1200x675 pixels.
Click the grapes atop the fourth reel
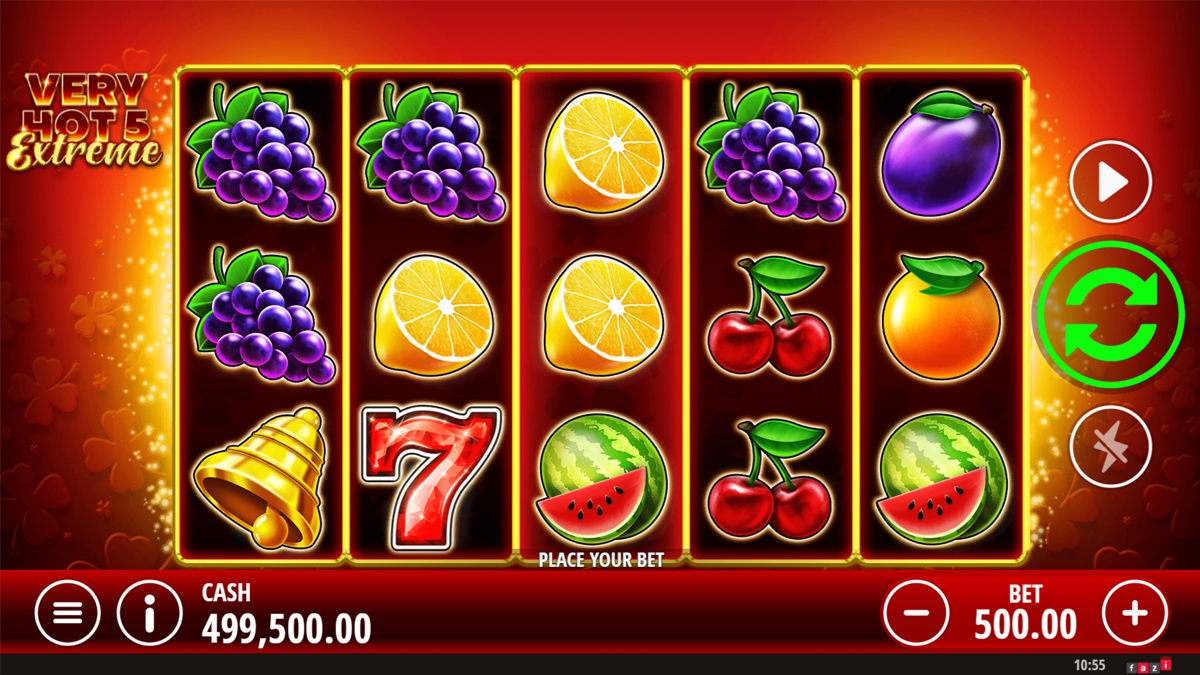coord(770,152)
